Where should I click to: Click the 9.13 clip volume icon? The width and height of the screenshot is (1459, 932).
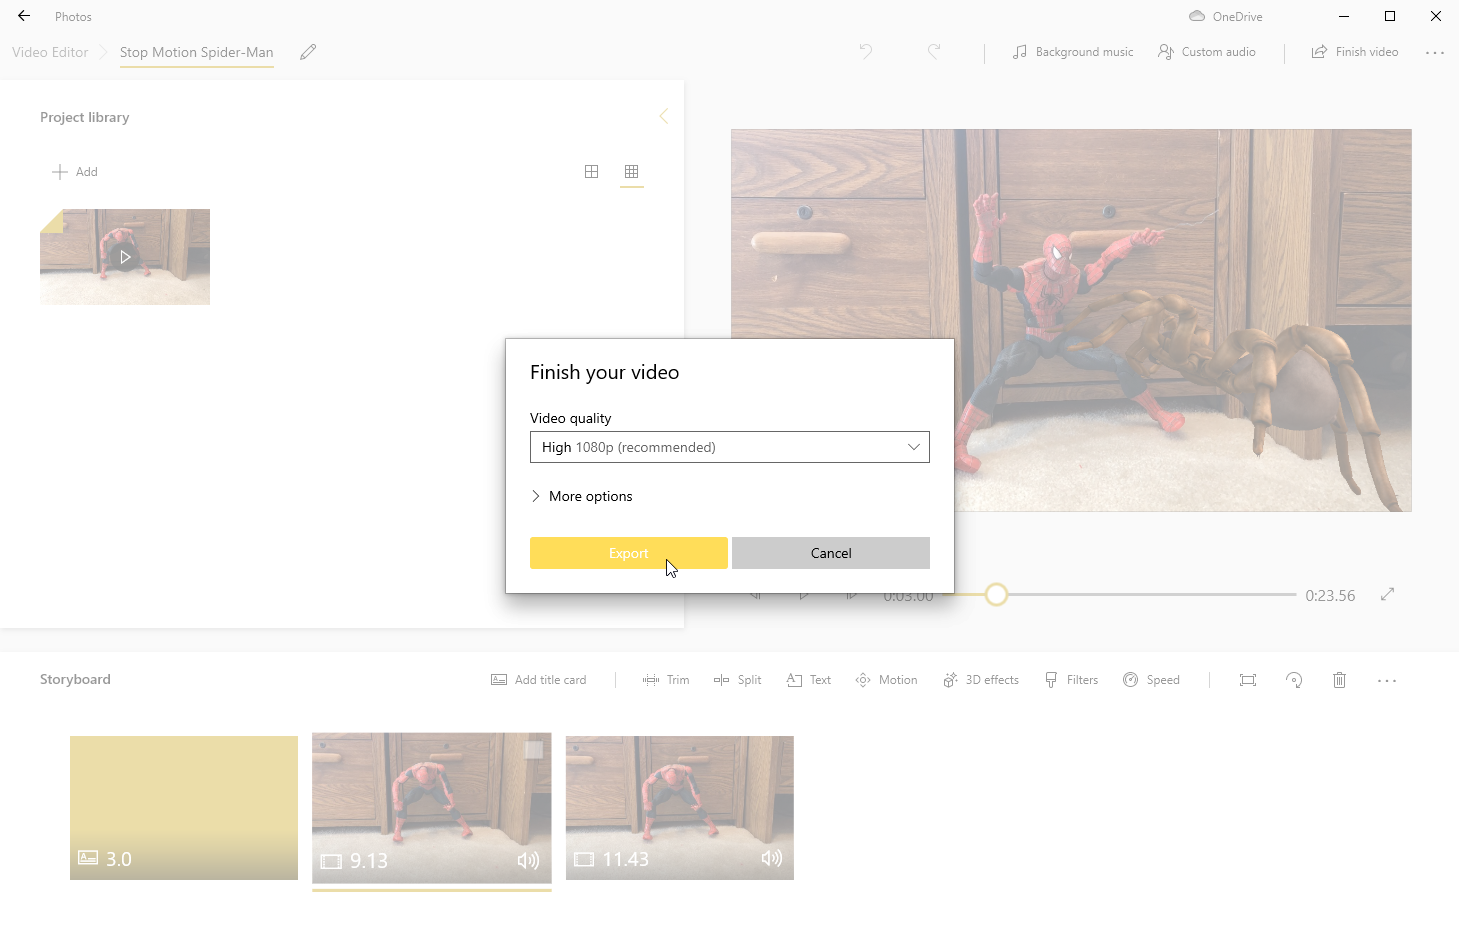tap(528, 860)
